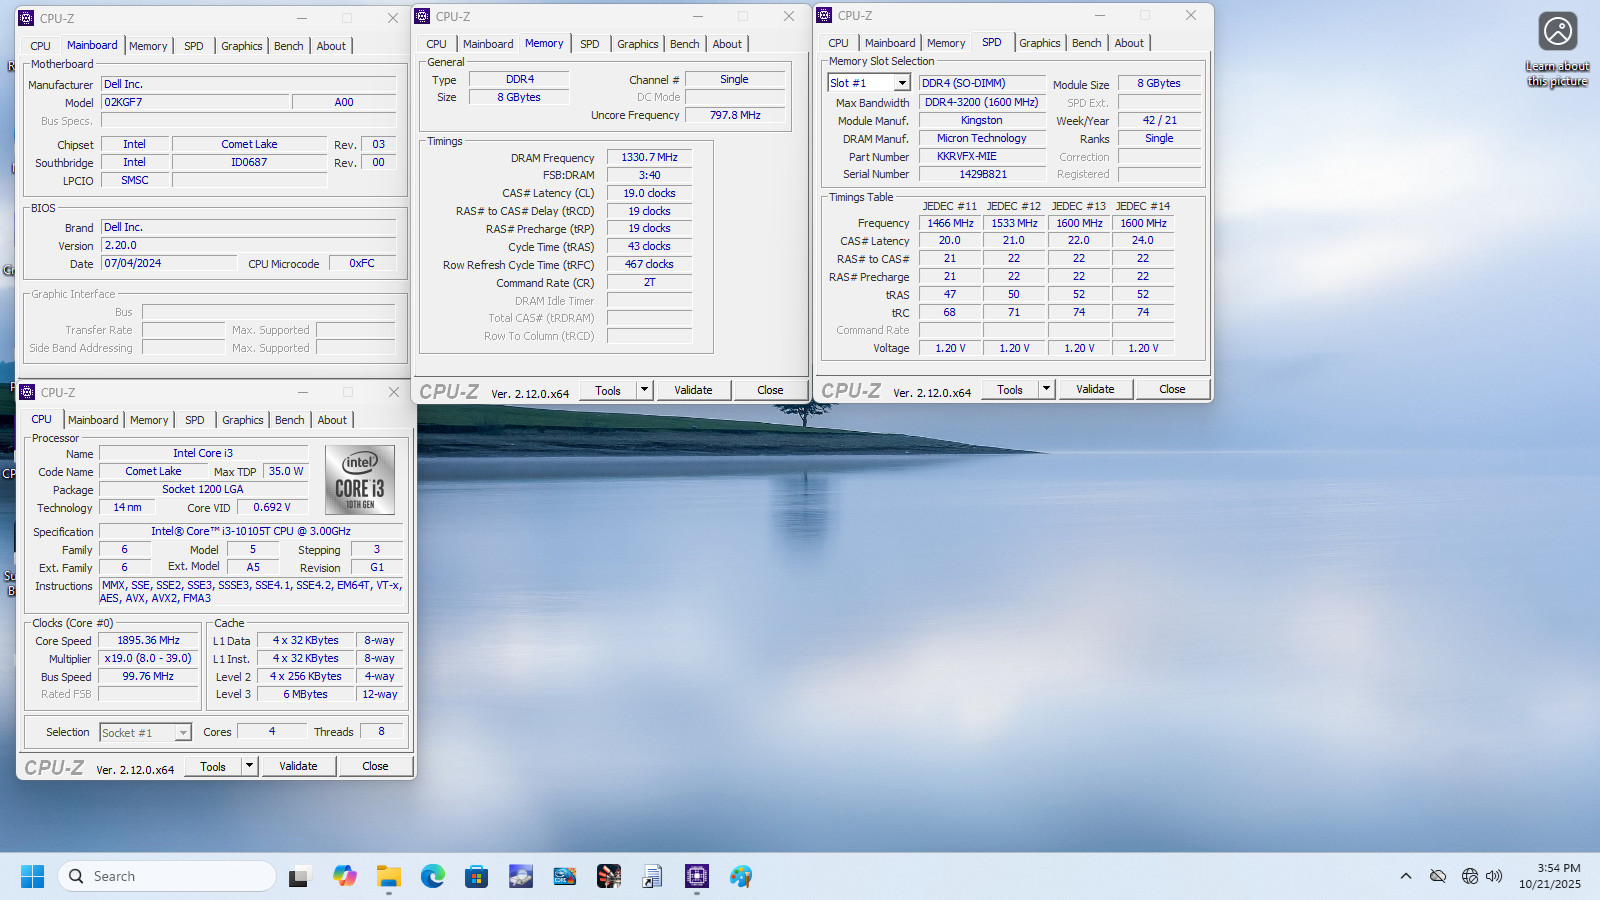Viewport: 1600px width, 900px height.
Task: Click the BIOS Version field 2.20.0
Action: 249,245
